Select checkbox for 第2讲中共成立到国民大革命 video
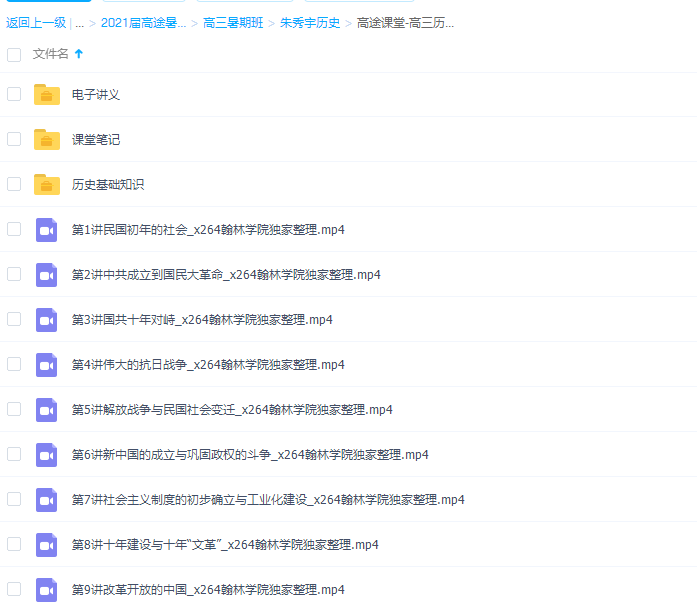The image size is (697, 610). pos(14,274)
